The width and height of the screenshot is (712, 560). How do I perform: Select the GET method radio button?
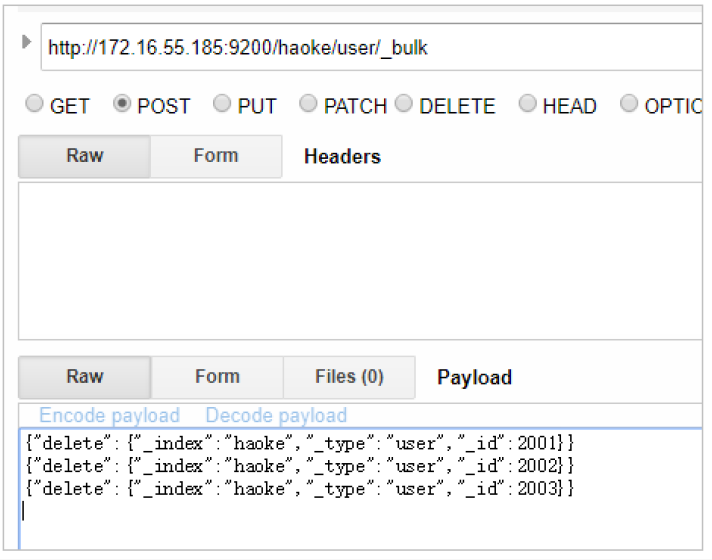(35, 105)
